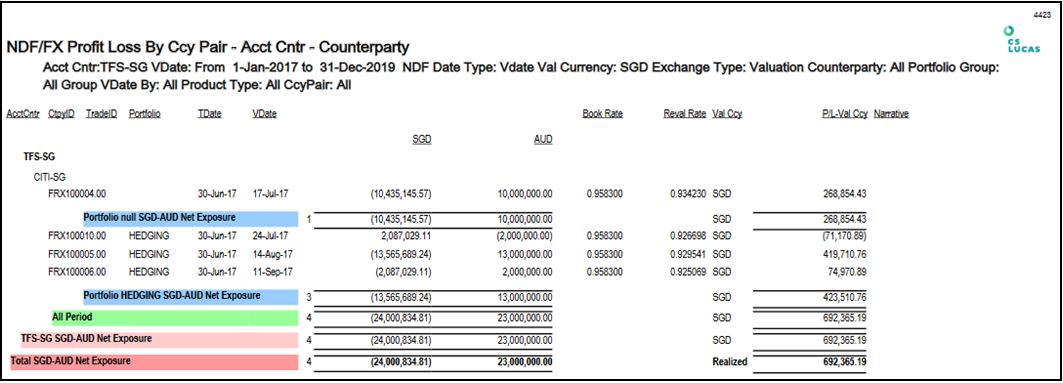The width and height of the screenshot is (1063, 383).
Task: Click the red Total SGD-AUD Net Exposure bar
Action: pos(153,362)
